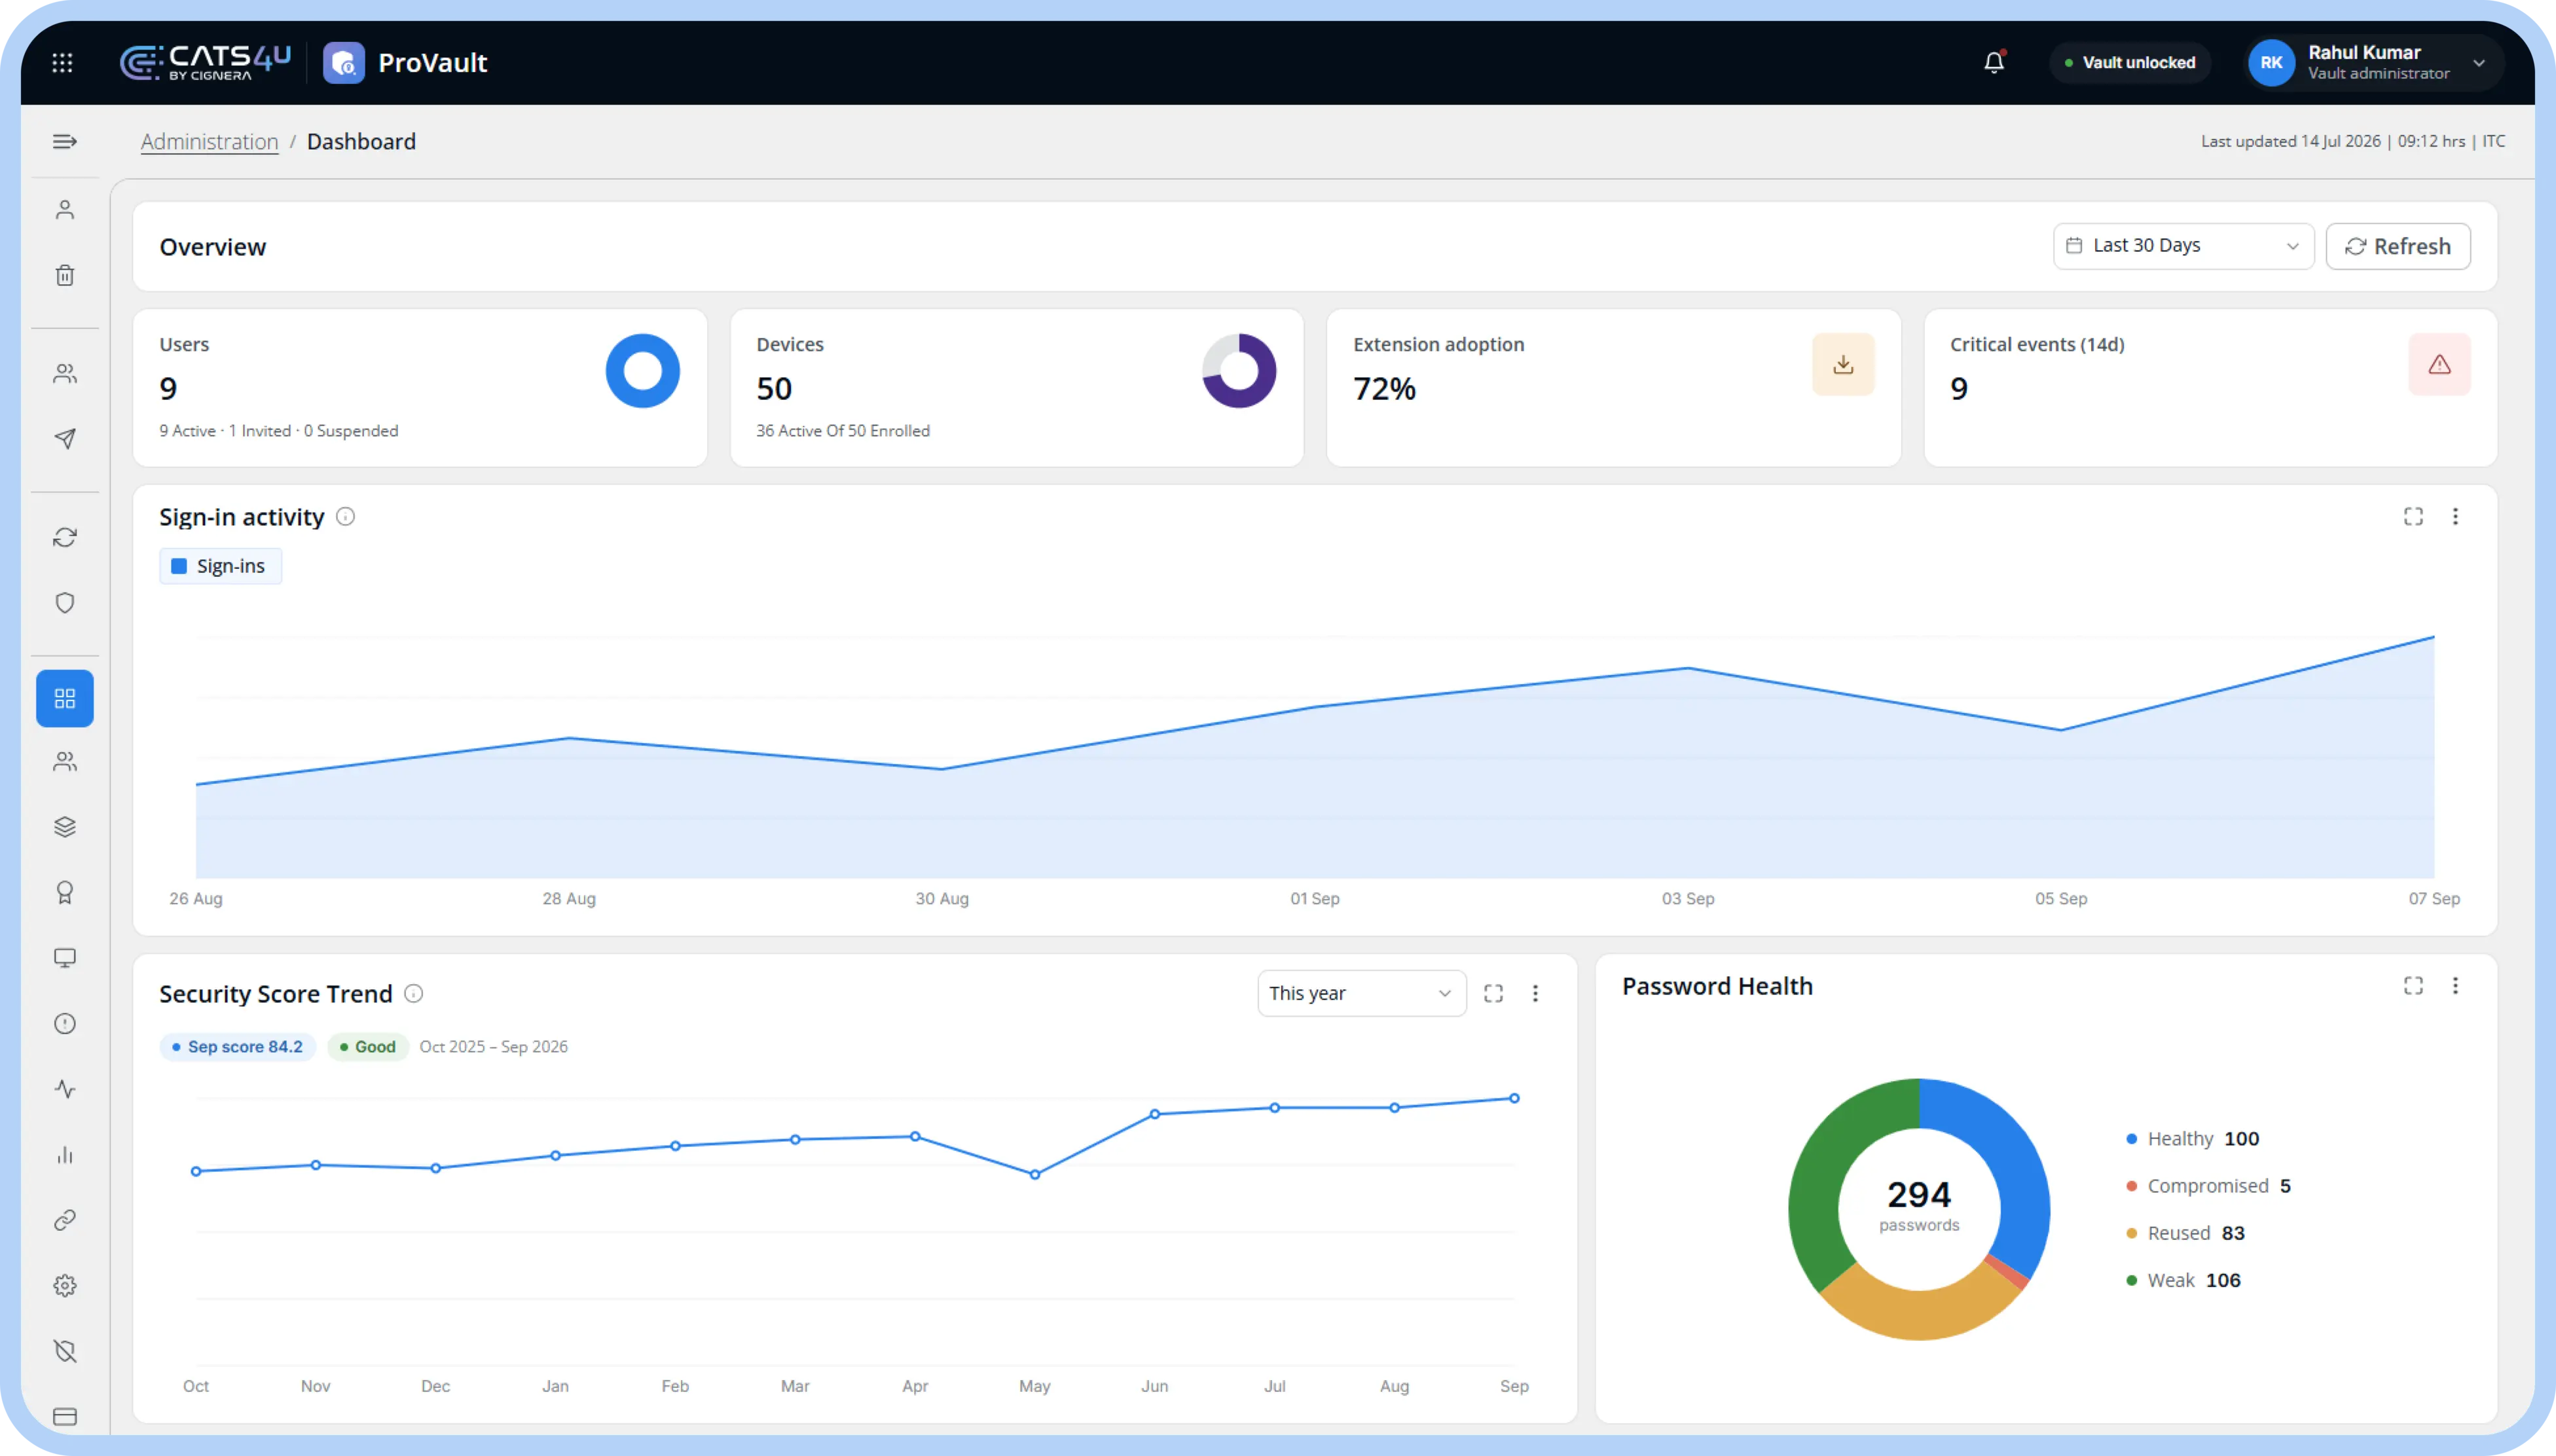
Task: Click the Users donut chart
Action: 642,371
